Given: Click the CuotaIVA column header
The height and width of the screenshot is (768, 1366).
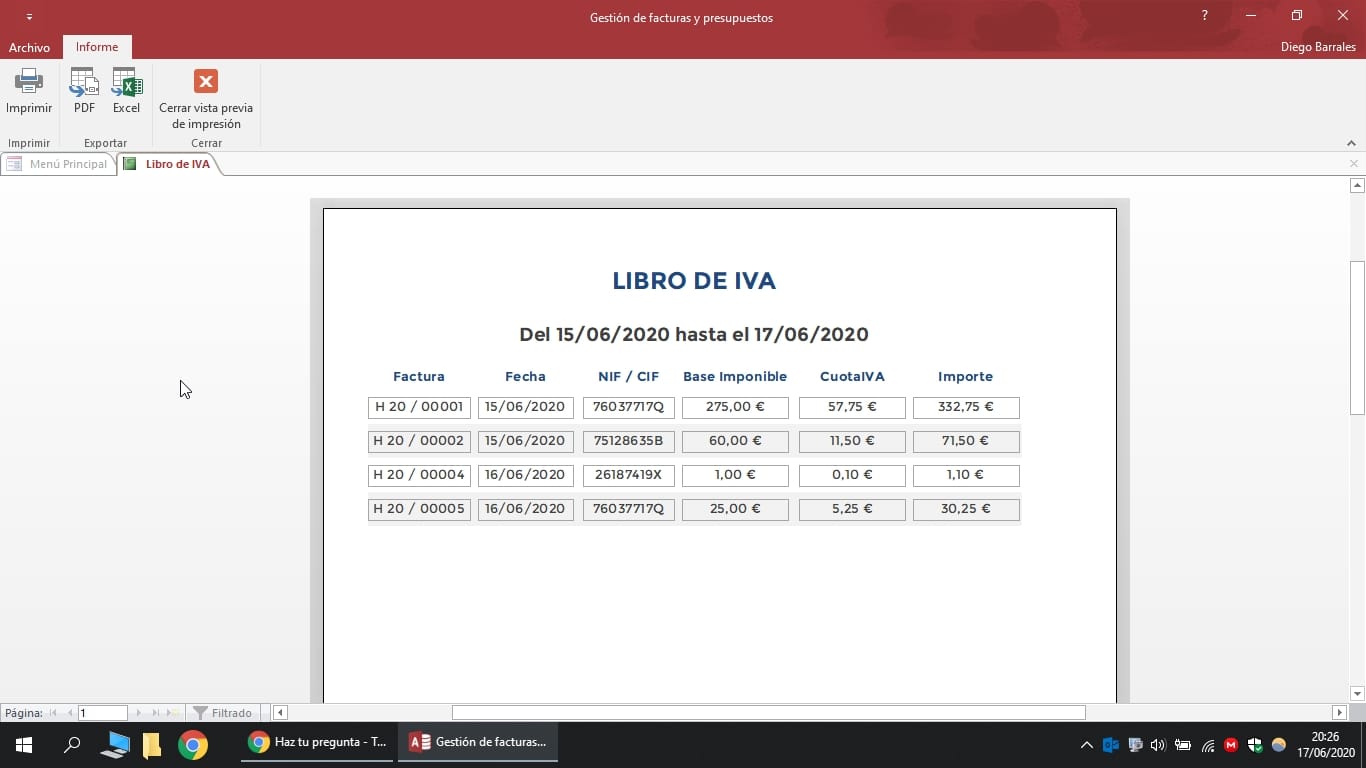Looking at the screenshot, I should pos(852,377).
